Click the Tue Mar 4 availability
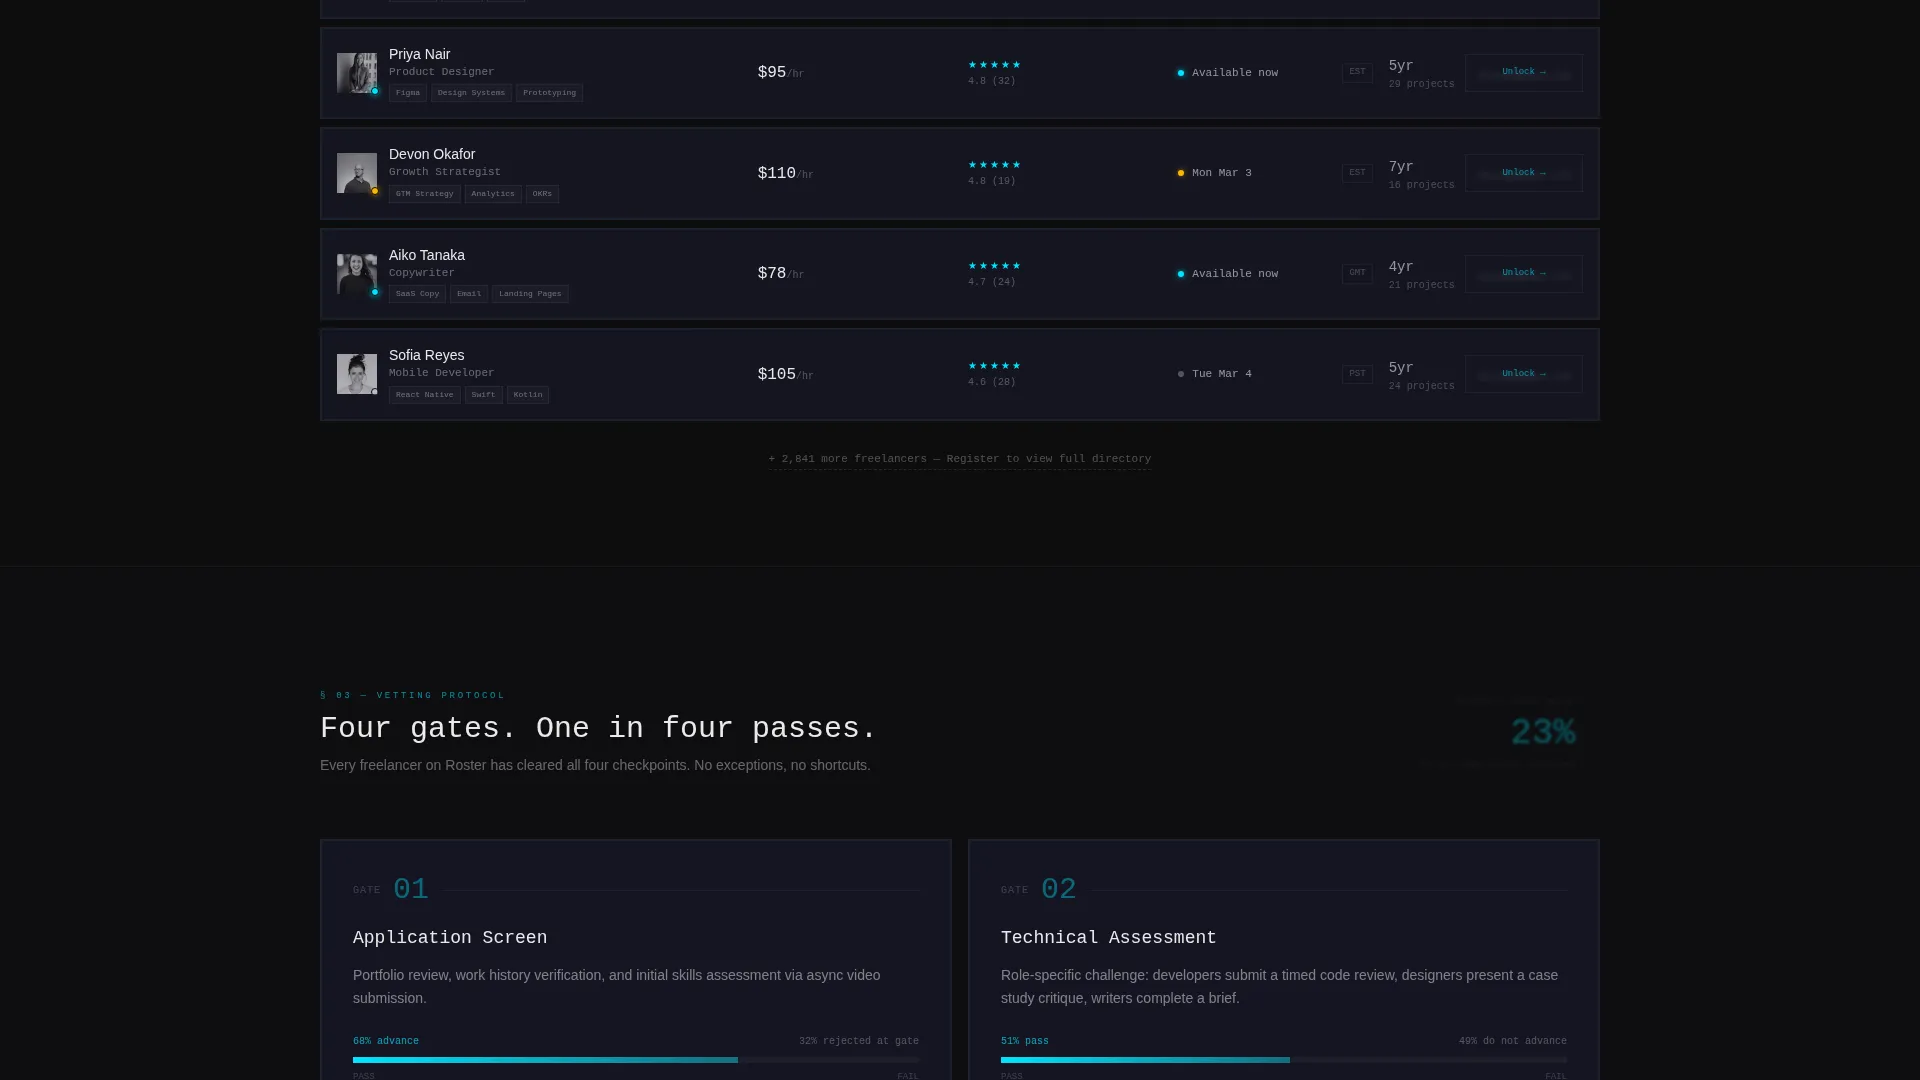 [1215, 374]
